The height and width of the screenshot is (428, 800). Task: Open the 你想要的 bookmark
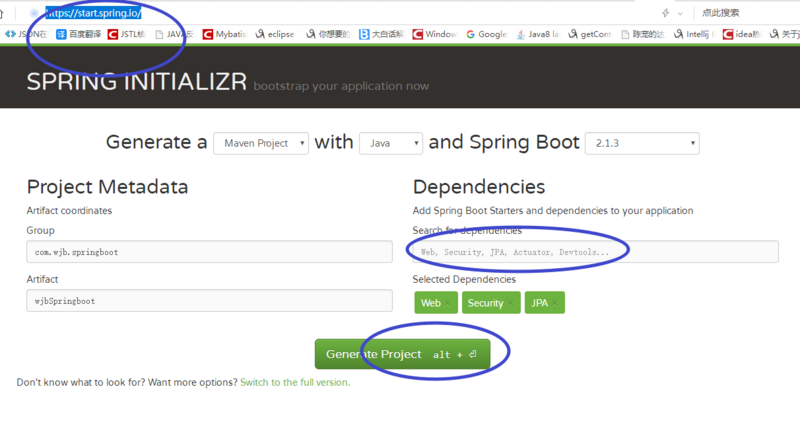[x=328, y=34]
